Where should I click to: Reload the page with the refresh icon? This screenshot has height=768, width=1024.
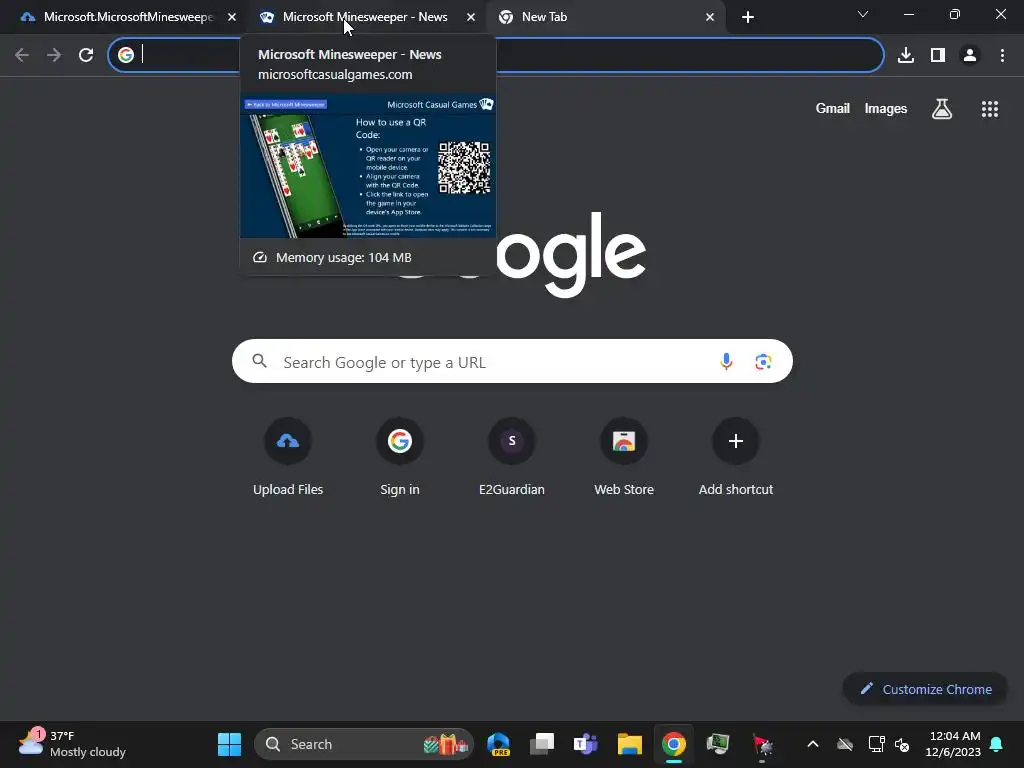coord(86,55)
